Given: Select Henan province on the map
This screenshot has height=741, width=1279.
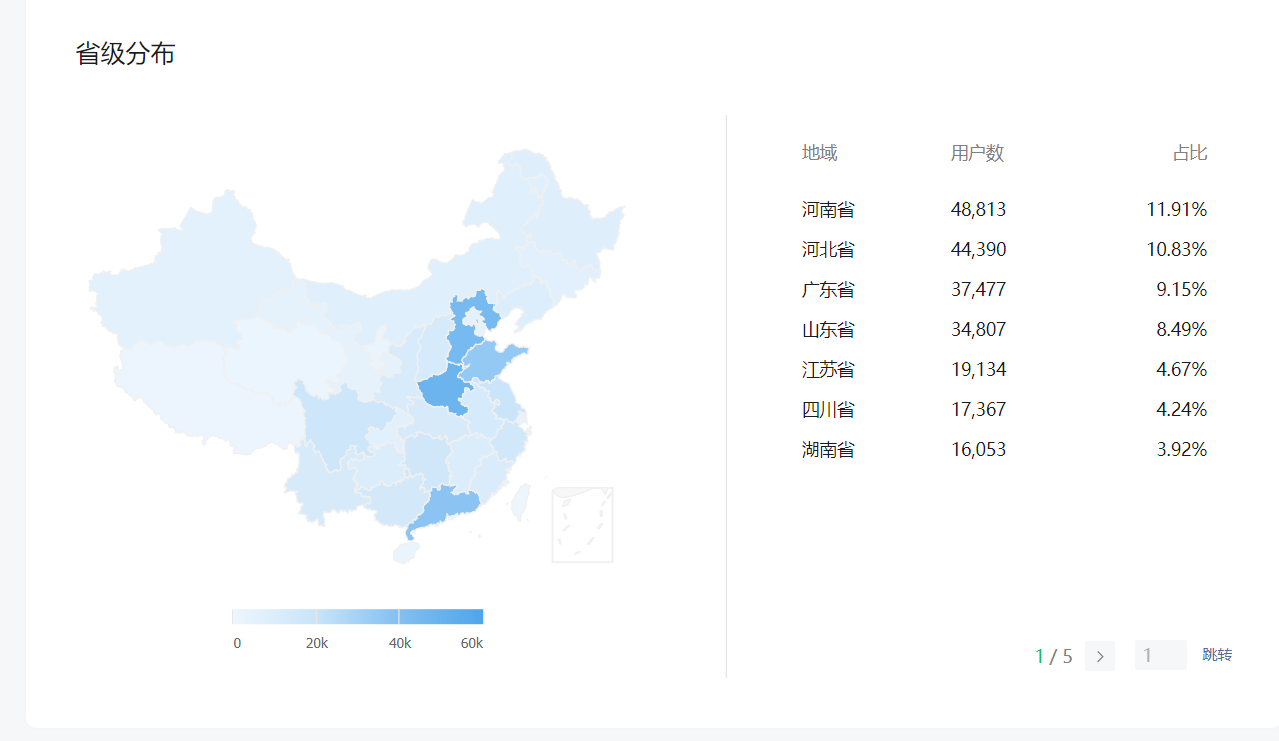Looking at the screenshot, I should click(443, 391).
